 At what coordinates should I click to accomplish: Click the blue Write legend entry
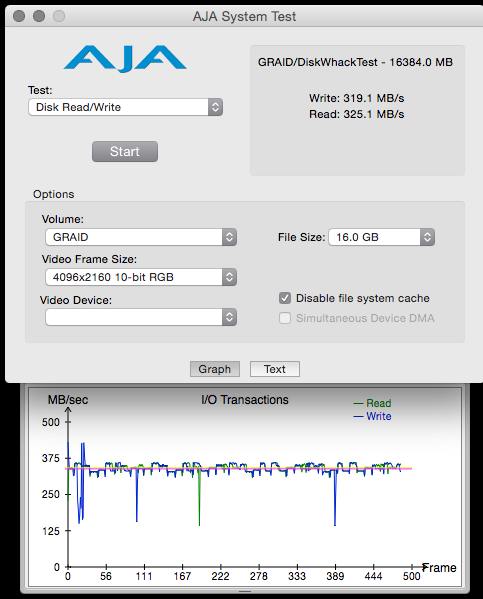coord(373,416)
